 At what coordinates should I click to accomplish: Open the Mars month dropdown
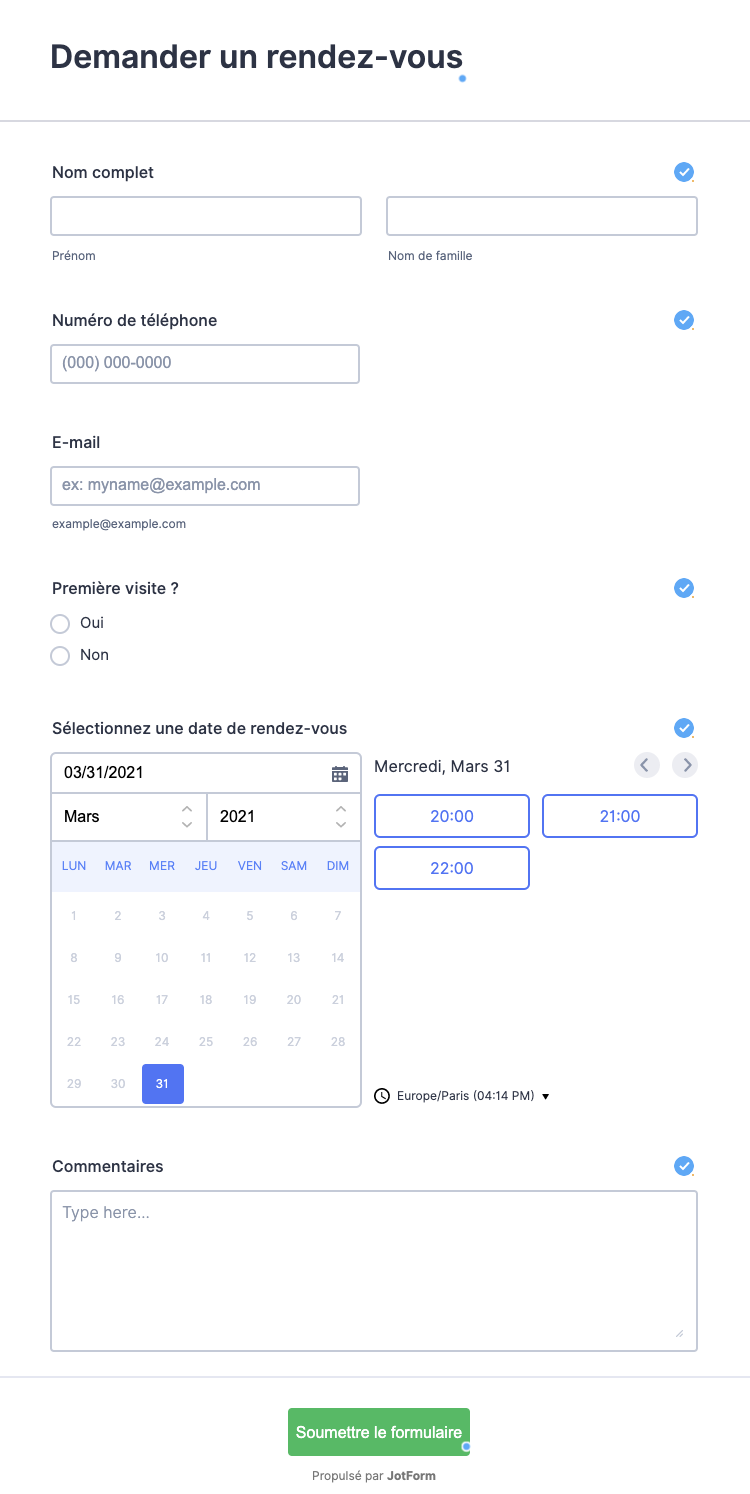(x=128, y=817)
